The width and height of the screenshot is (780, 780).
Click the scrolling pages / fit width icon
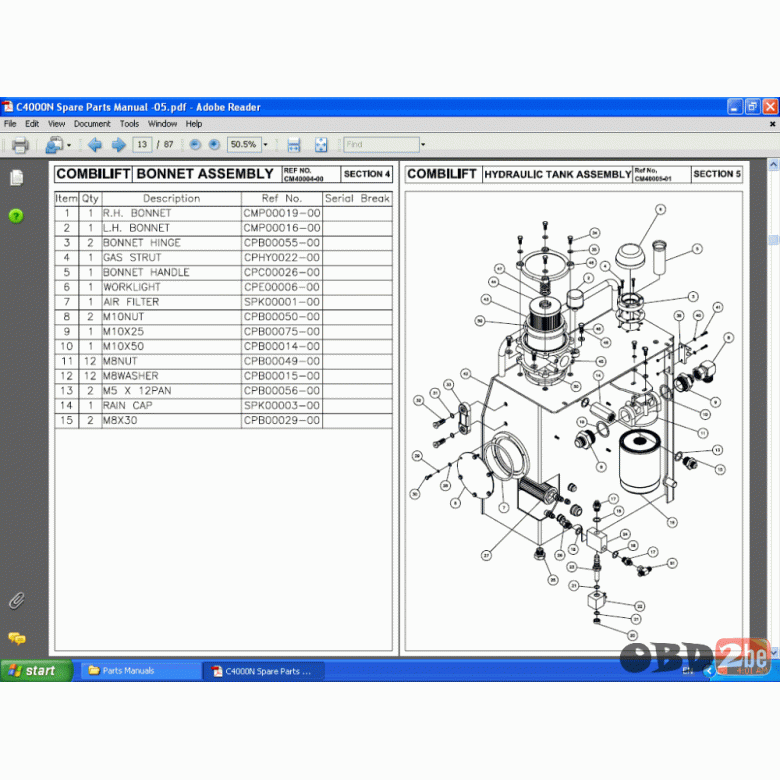click(294, 145)
